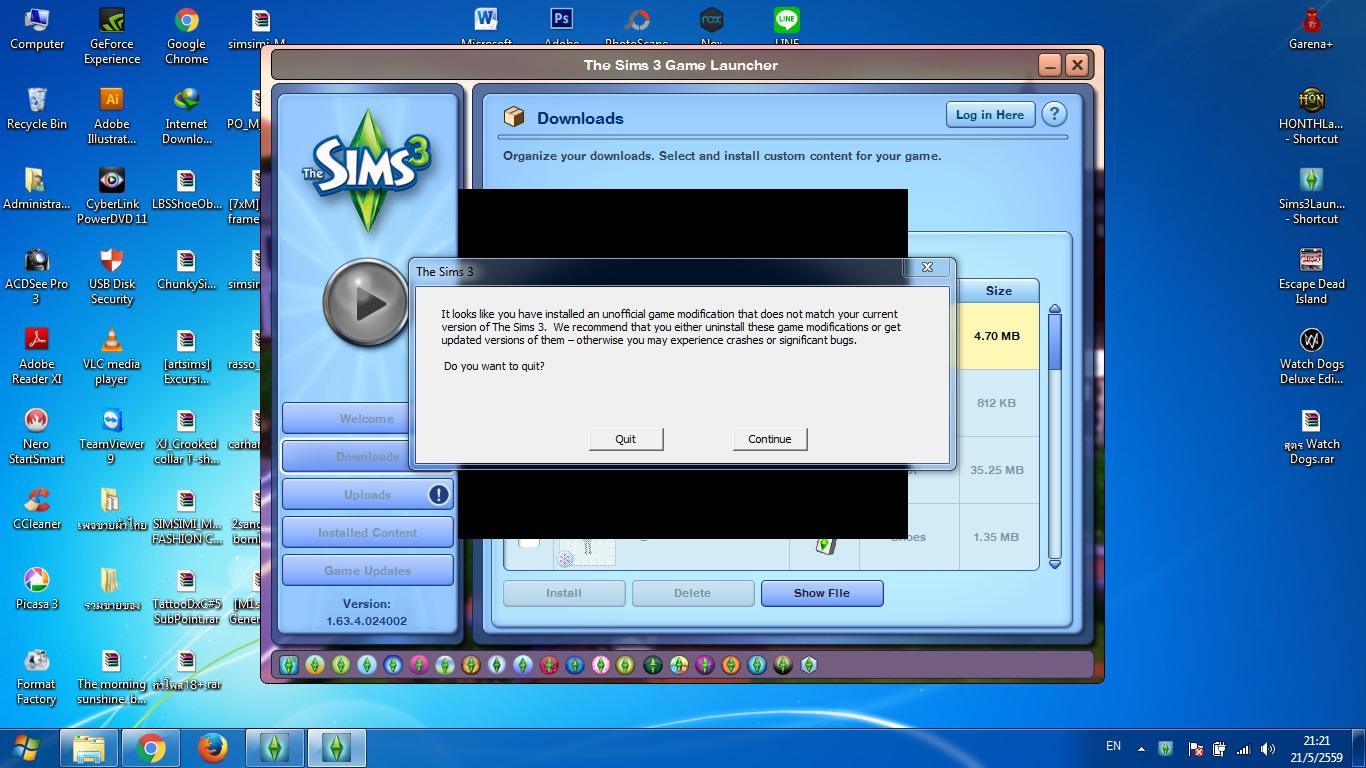Open Firefox from the taskbar
The width and height of the screenshot is (1366, 768).
[x=212, y=748]
